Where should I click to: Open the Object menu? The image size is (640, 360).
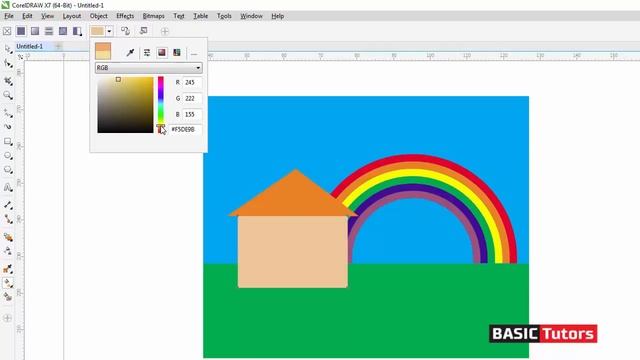(x=98, y=16)
